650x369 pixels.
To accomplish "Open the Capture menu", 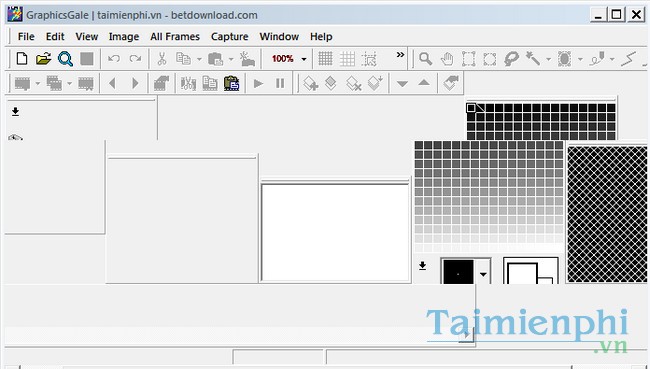I will [x=229, y=36].
